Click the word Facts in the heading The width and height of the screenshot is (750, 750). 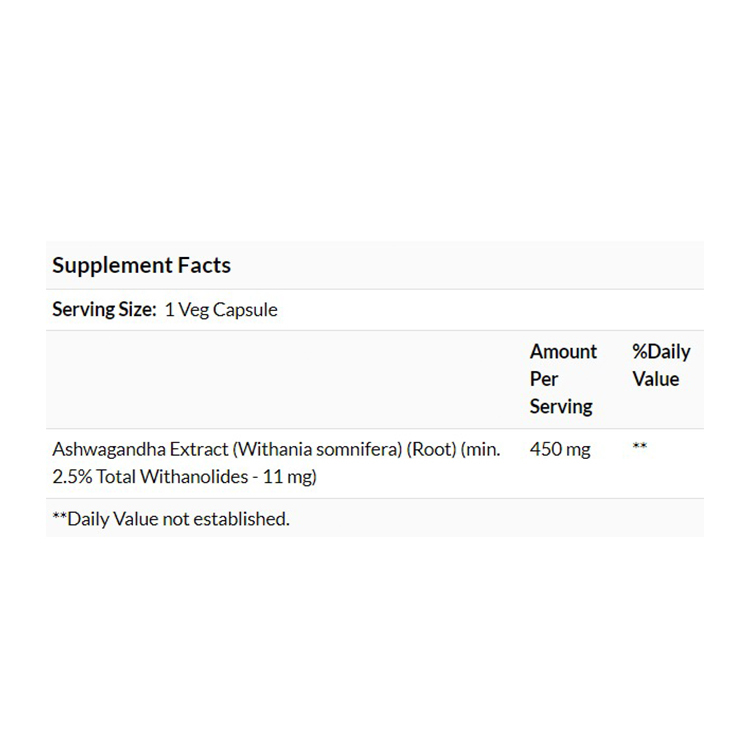click(x=204, y=266)
